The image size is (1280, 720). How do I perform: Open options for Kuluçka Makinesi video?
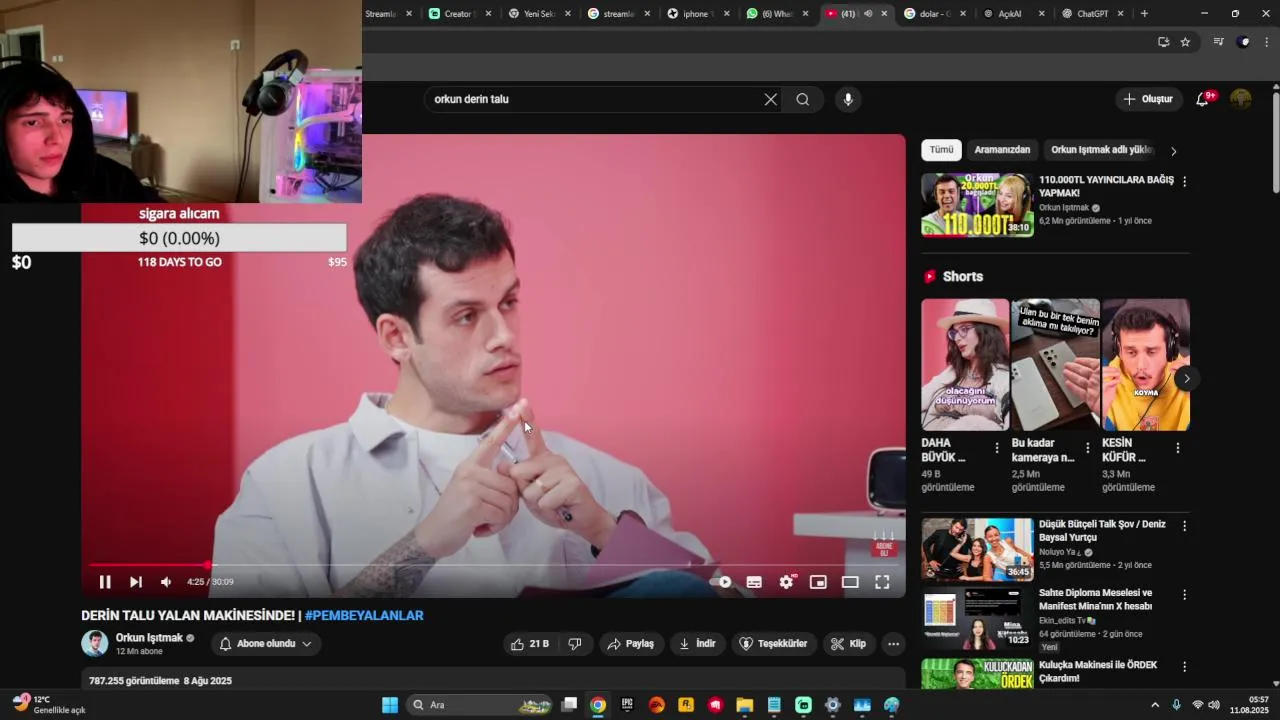click(x=1185, y=667)
